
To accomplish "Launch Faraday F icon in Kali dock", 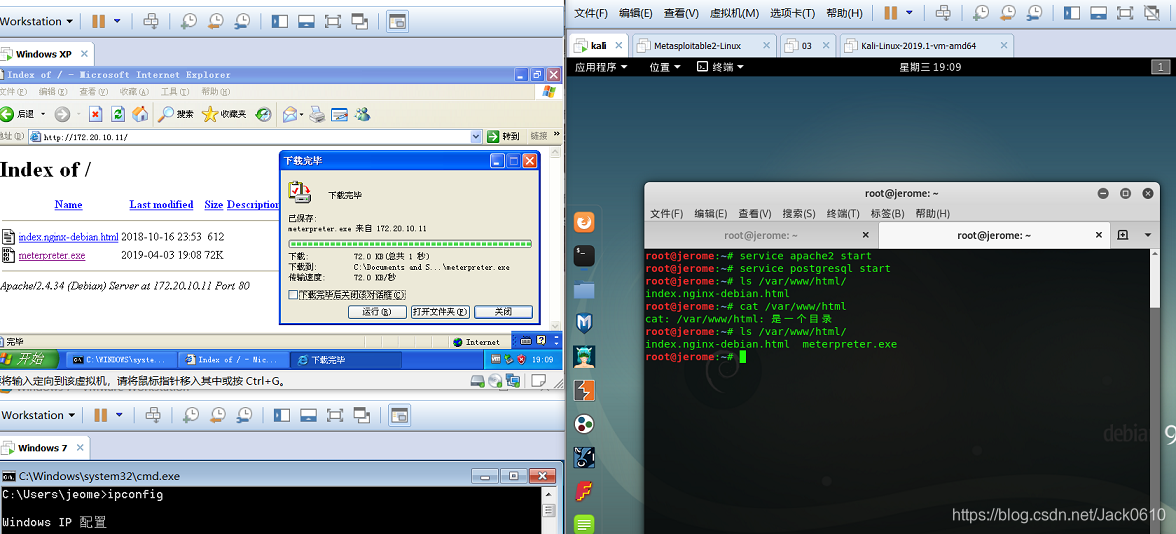I will tap(584, 491).
